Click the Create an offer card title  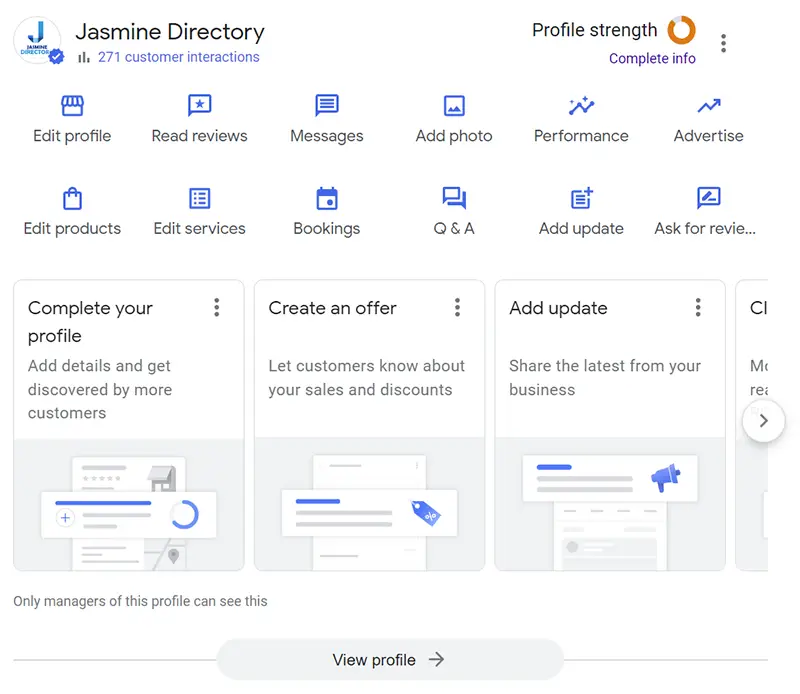click(x=332, y=308)
